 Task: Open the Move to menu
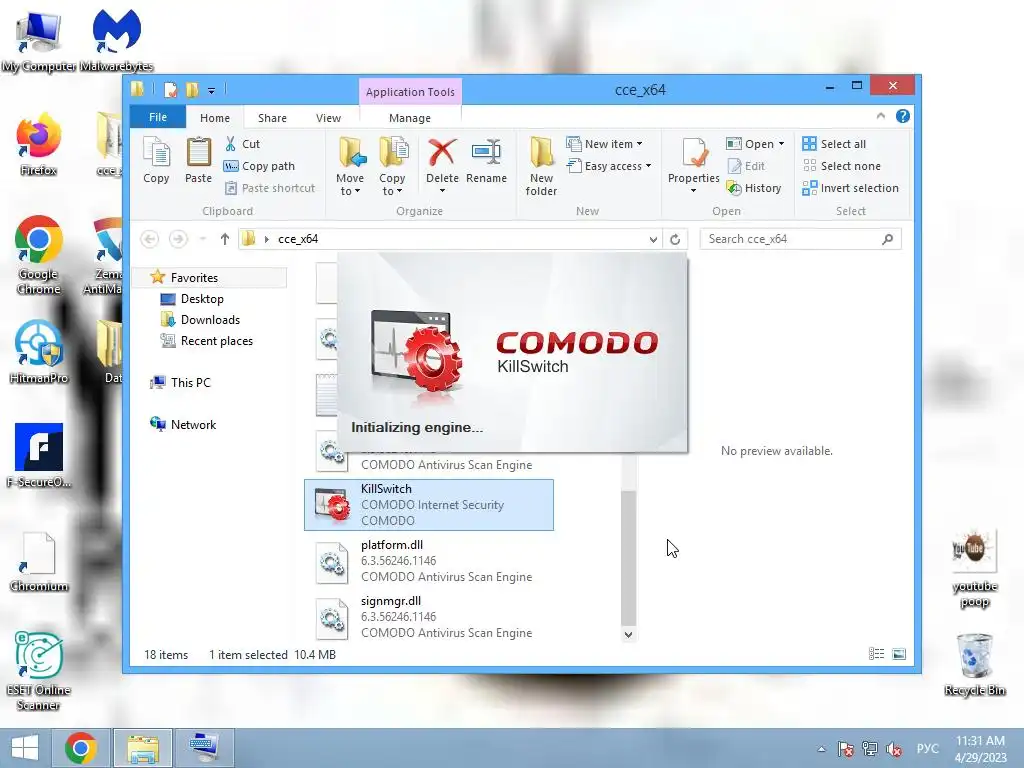point(350,166)
